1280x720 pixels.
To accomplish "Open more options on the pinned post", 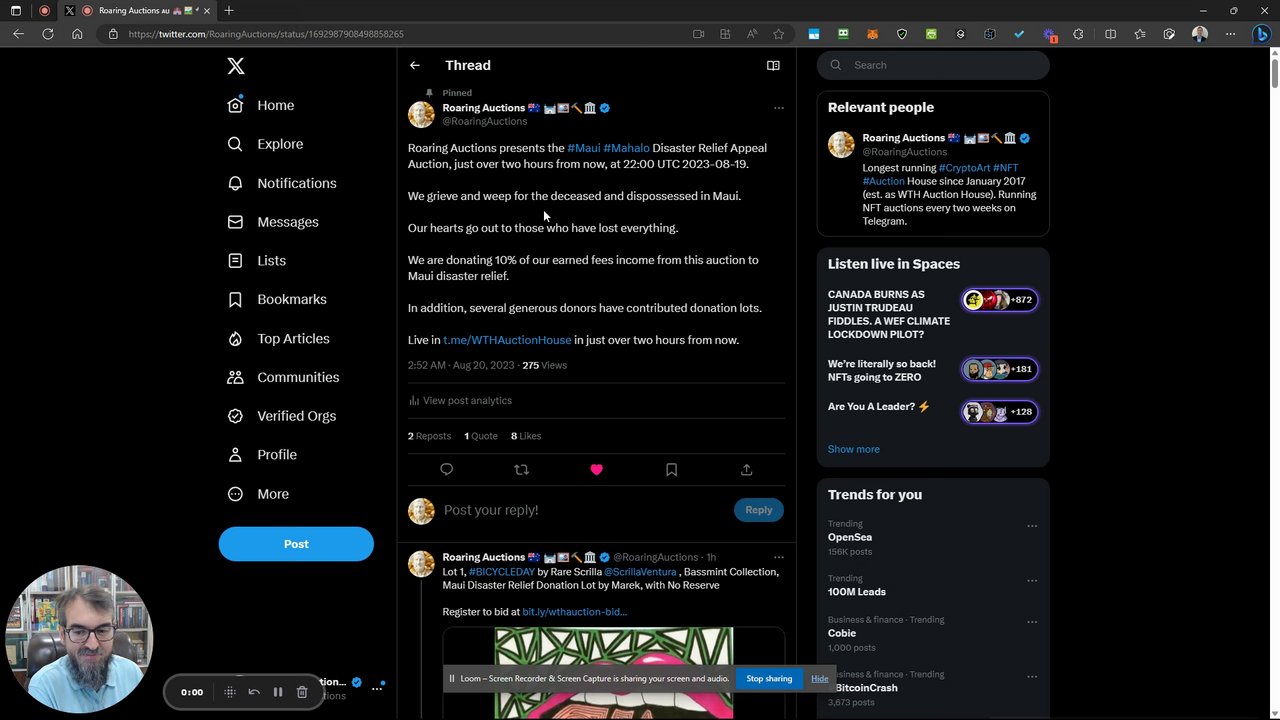I will (x=779, y=108).
